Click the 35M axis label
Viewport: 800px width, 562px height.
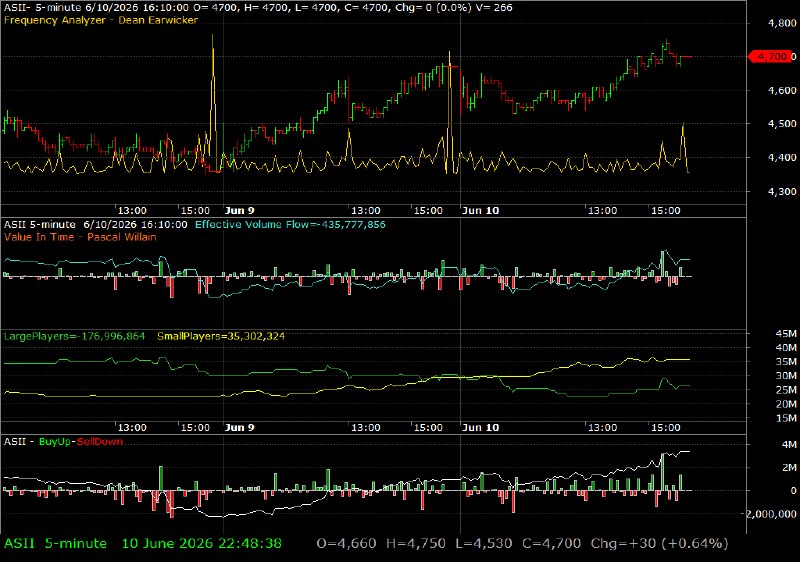pyautogui.click(x=786, y=362)
